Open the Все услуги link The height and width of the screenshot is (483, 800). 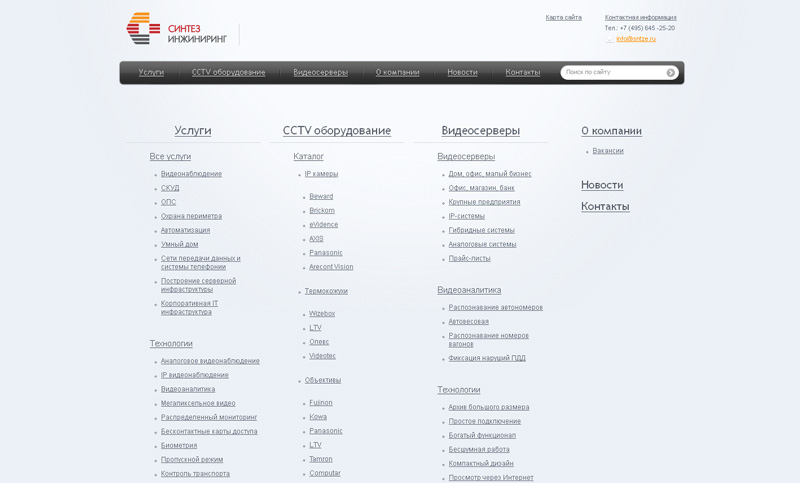point(170,157)
